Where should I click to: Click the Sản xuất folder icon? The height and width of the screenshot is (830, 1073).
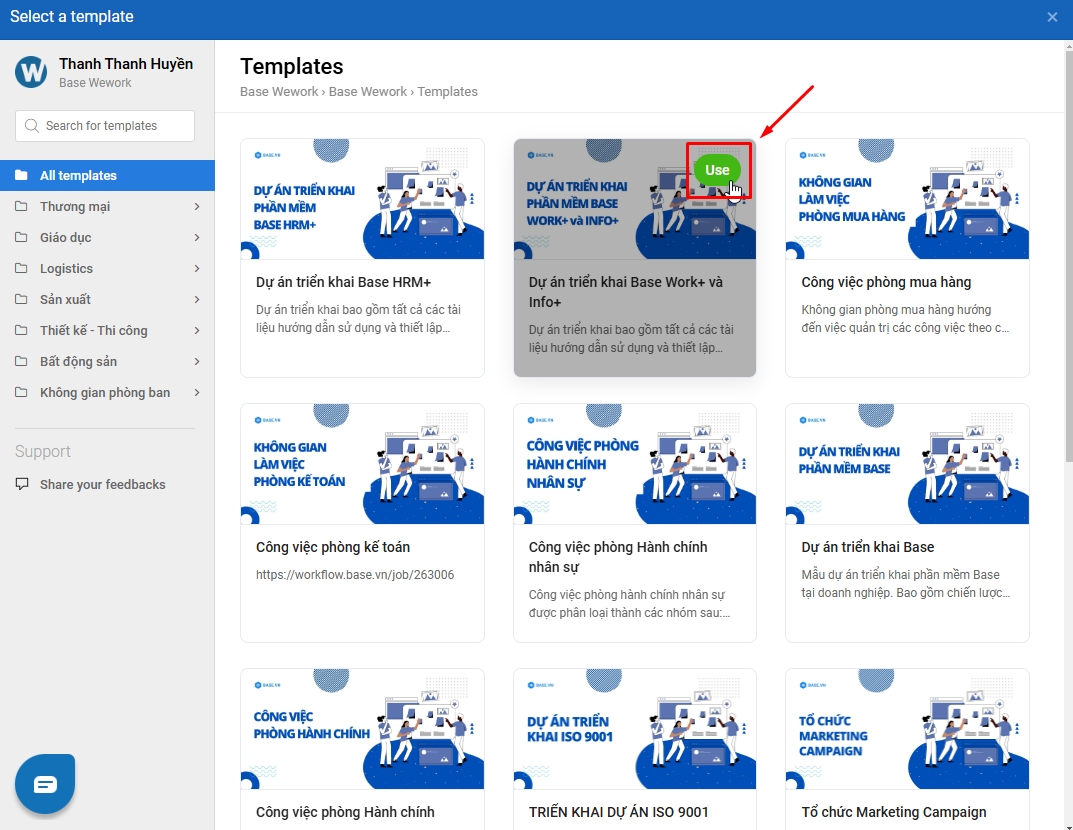point(21,299)
